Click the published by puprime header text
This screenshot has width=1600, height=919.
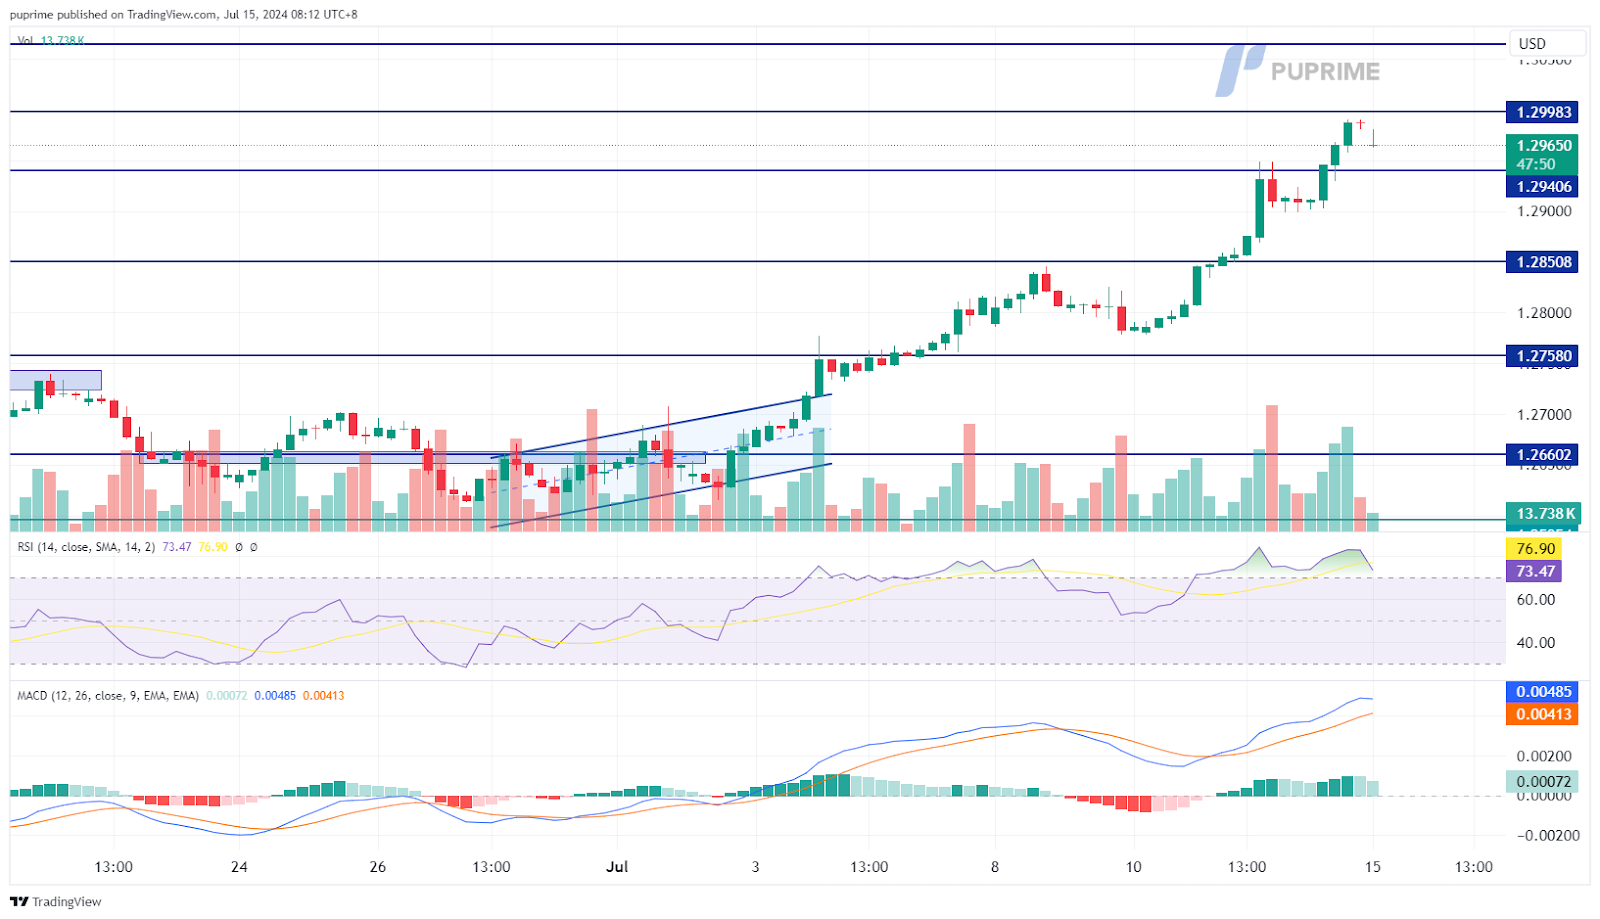(184, 14)
